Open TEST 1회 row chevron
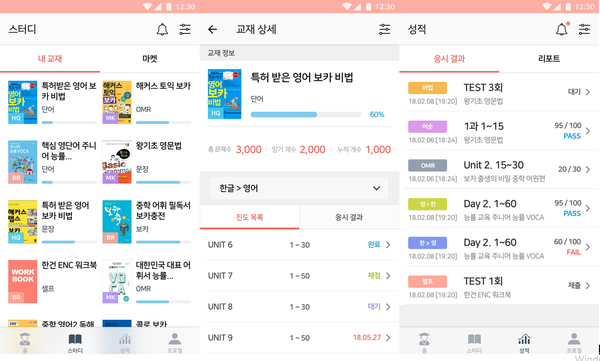600x361 pixels. pyautogui.click(x=588, y=286)
